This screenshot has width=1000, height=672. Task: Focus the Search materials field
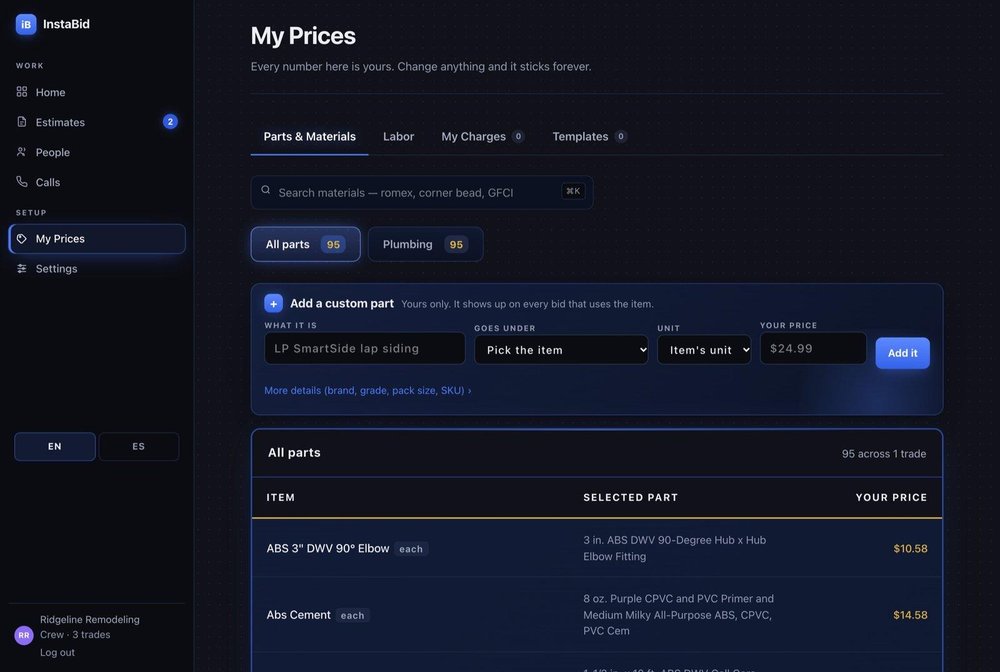coord(422,193)
